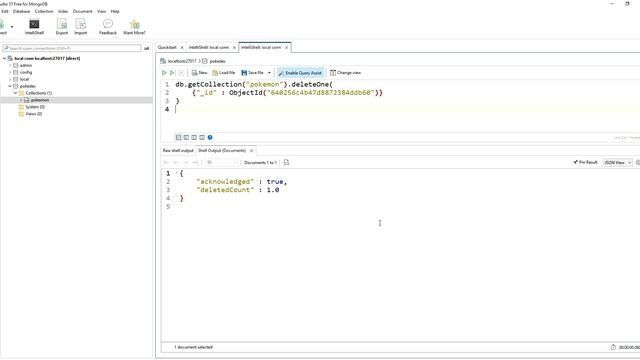The height and width of the screenshot is (360, 640).
Task: Expand the local database node
Action: click(x=10, y=79)
